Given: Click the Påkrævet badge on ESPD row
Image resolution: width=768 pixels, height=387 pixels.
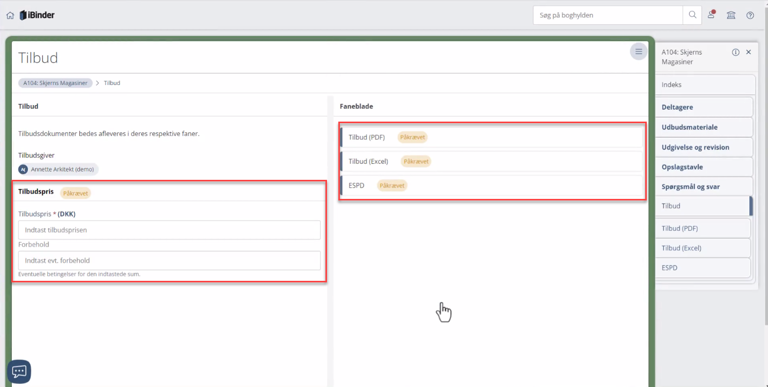Looking at the screenshot, I should click(x=392, y=186).
